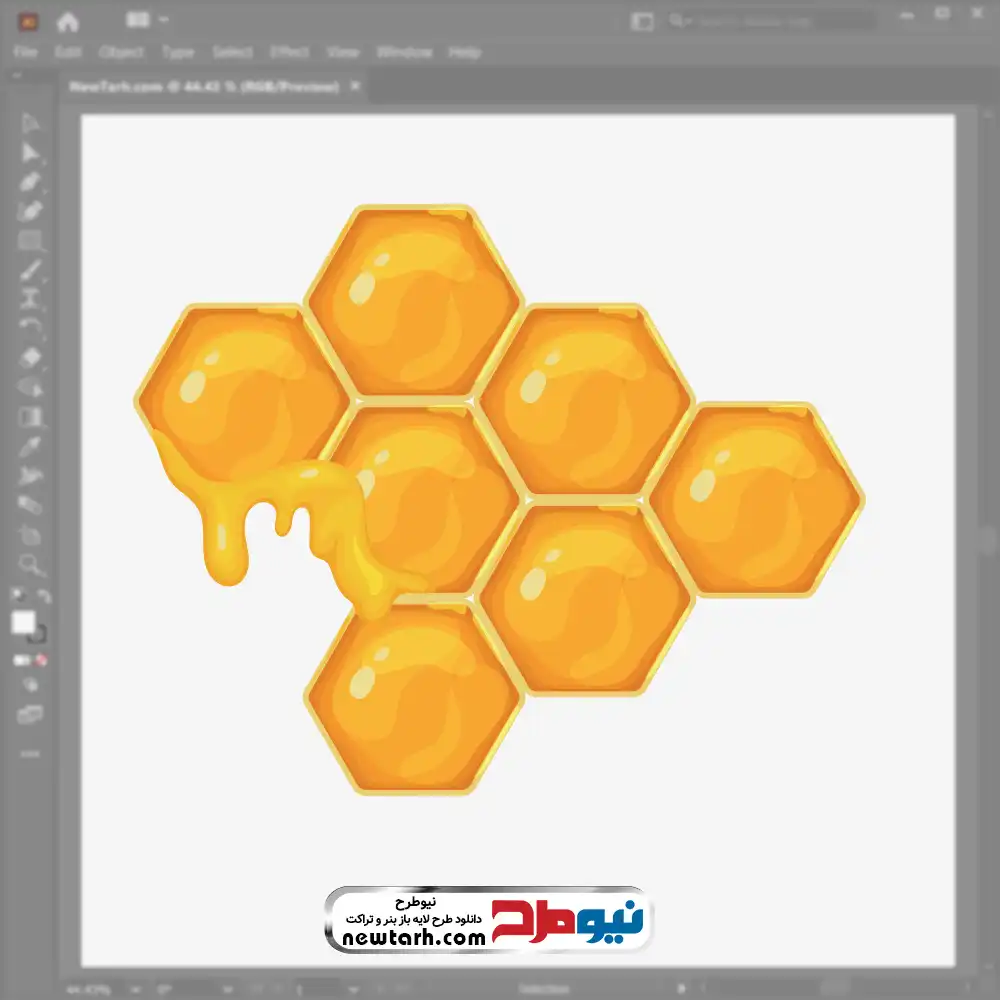This screenshot has height=1000, width=1000.
Task: Select the Eraser tool
Action: pyautogui.click(x=31, y=357)
